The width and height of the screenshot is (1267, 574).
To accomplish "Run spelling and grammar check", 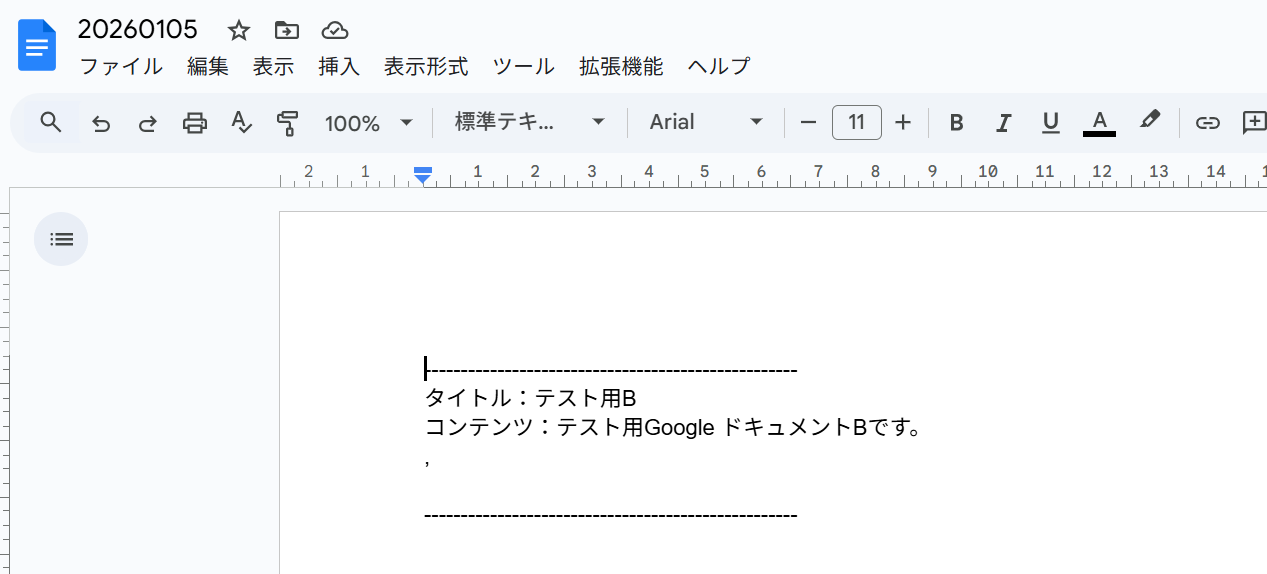I will click(x=241, y=123).
